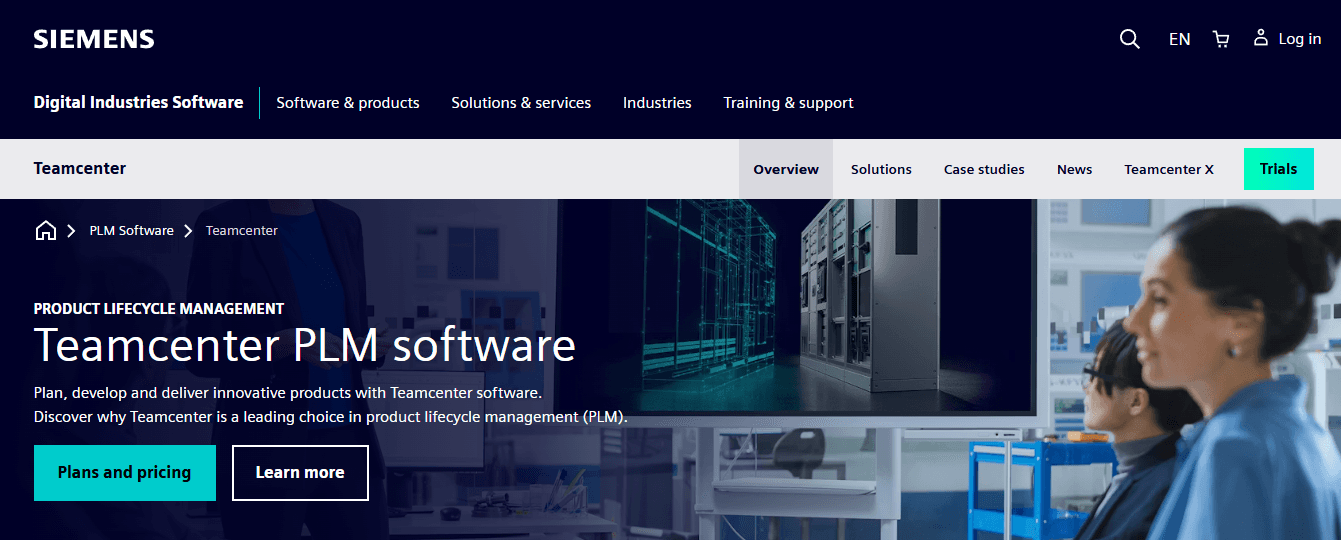Click the breadcrumb home icon
Screen dimensions: 1341x540
pos(45,230)
